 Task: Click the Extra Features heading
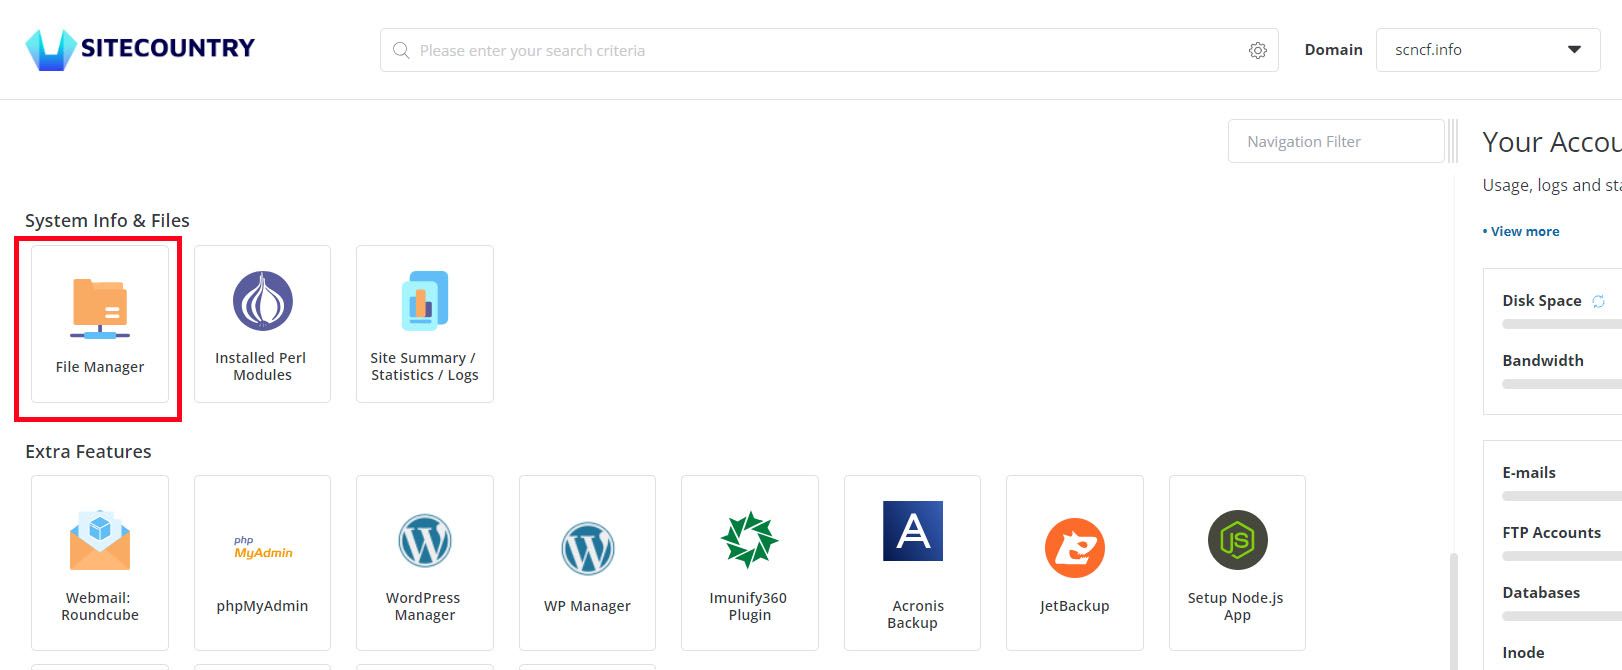click(x=88, y=452)
